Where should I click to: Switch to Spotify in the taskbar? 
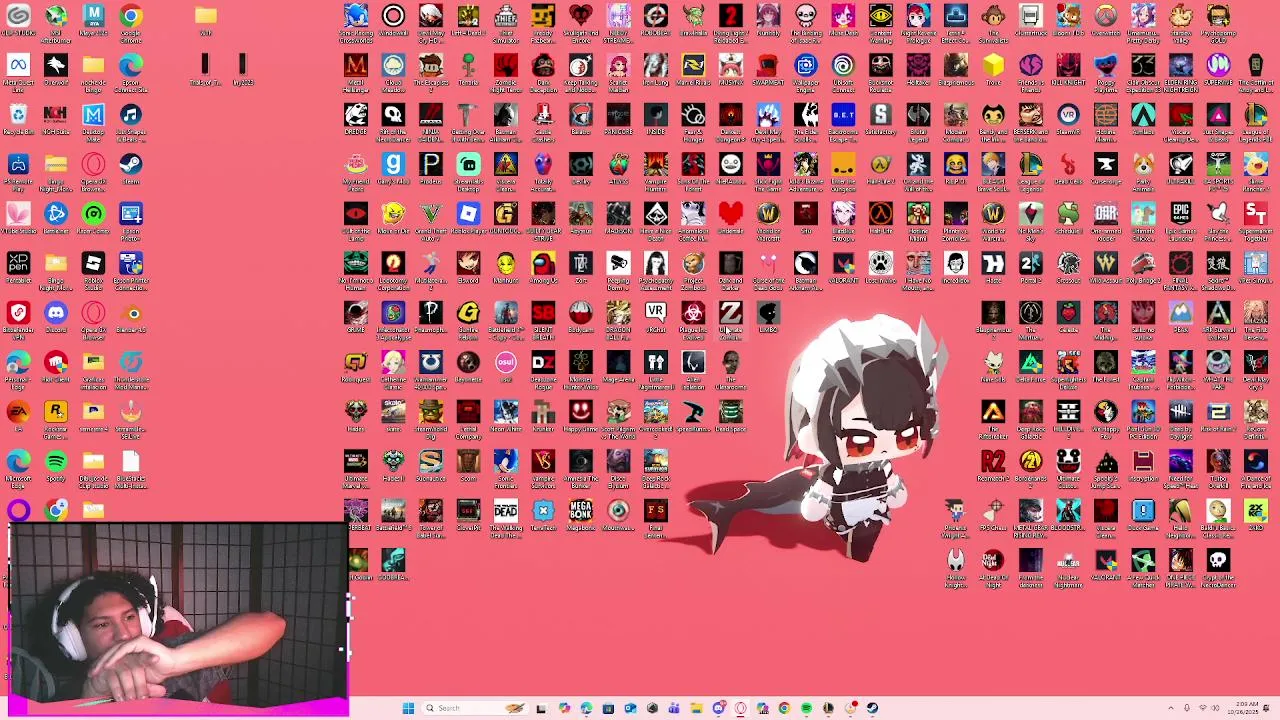pyautogui.click(x=806, y=708)
